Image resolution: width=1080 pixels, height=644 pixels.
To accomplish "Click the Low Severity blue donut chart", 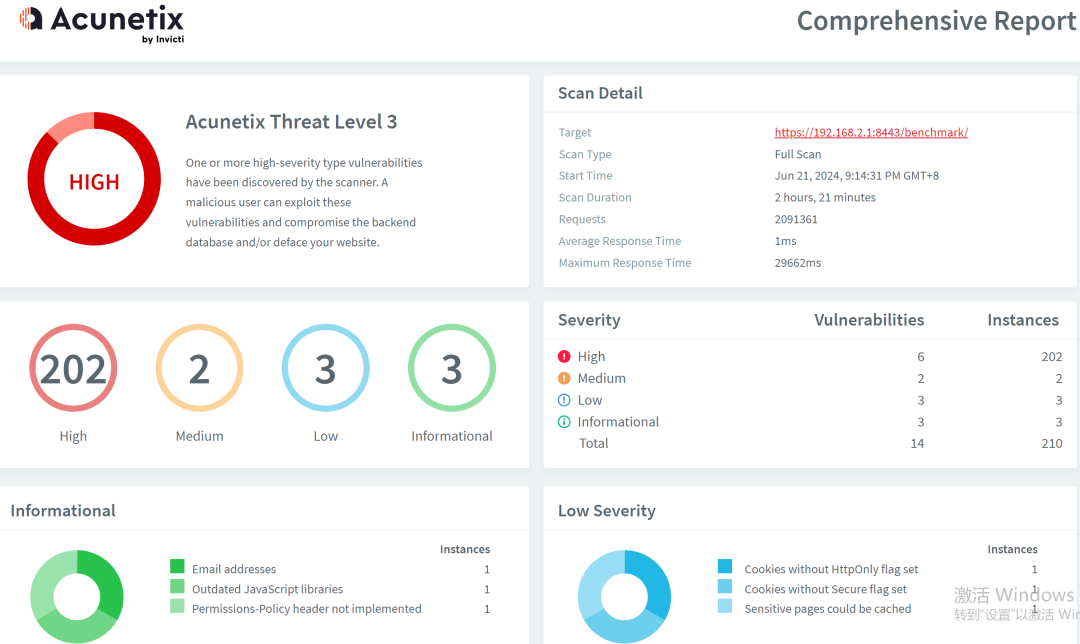I will 625,596.
